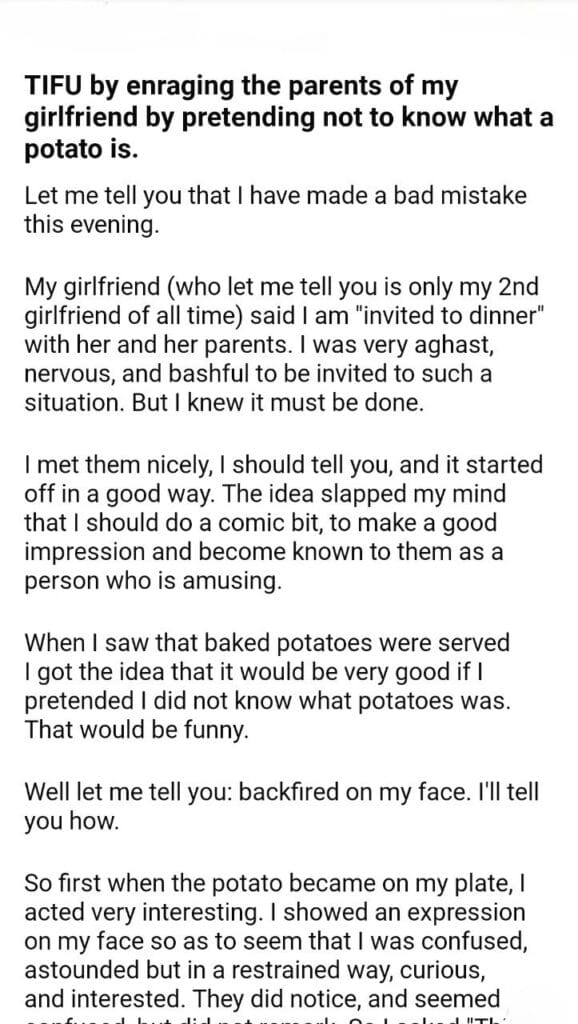Select the paragraph beginning "My girlfriend (who let me"
The width and height of the screenshot is (578, 1024).
[284, 344]
